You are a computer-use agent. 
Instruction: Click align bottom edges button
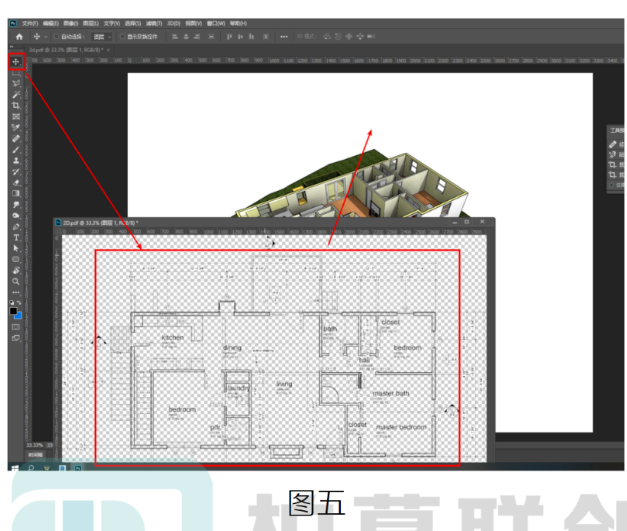252,37
